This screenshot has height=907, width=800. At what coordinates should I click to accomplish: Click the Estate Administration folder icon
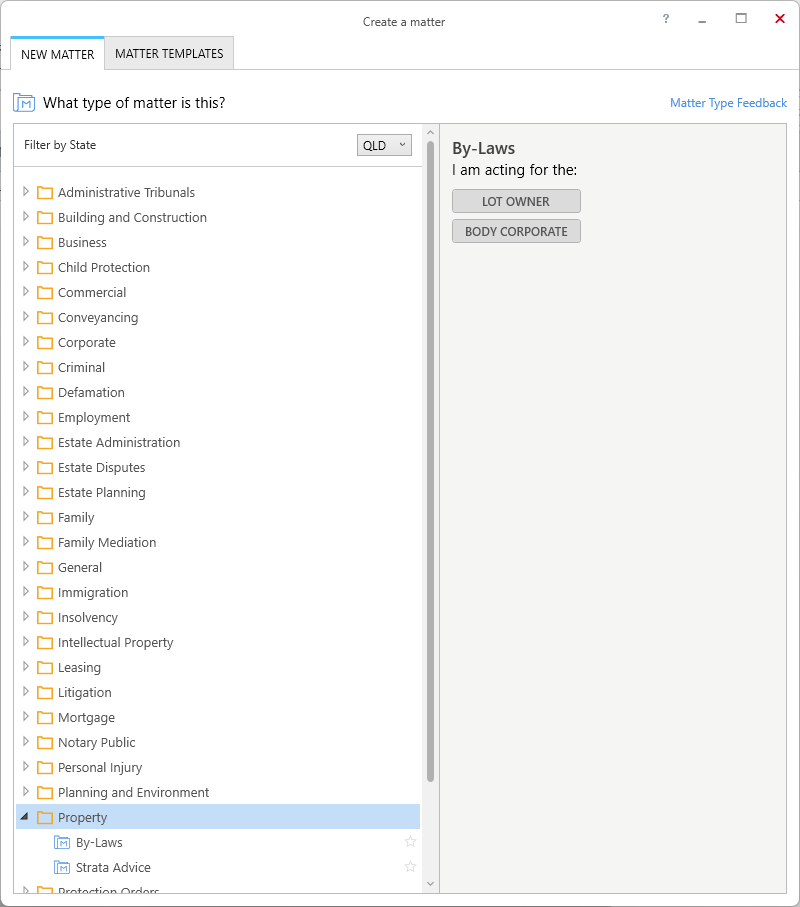(x=45, y=443)
